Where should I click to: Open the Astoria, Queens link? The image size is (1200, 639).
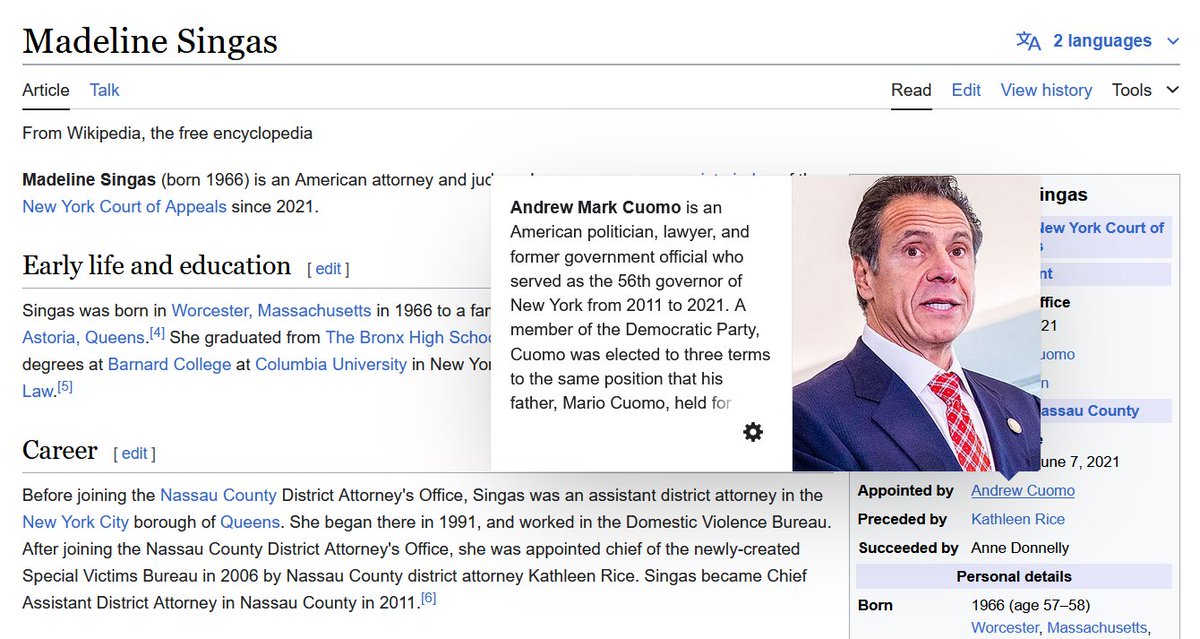coord(85,338)
